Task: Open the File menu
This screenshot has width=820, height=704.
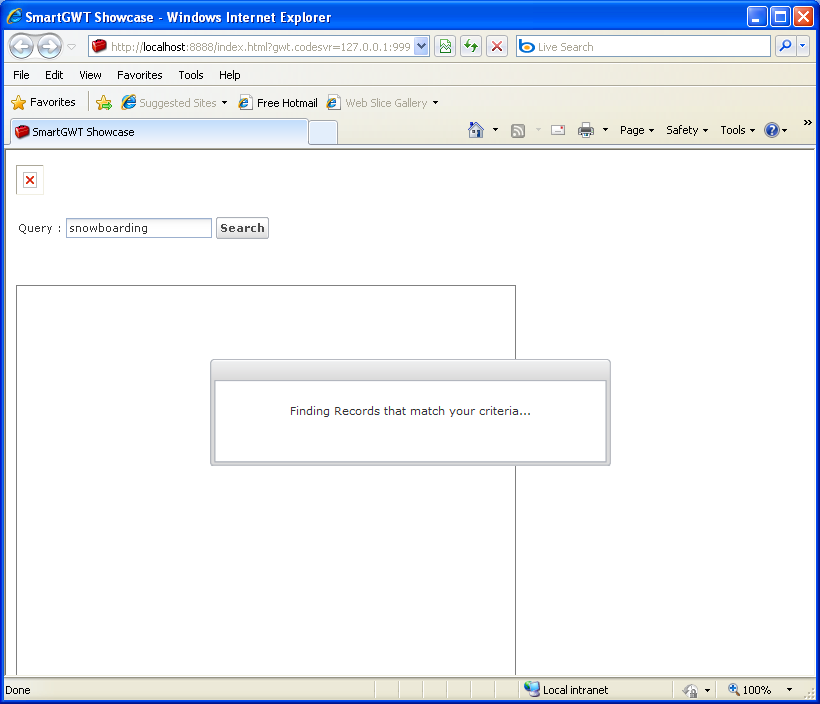Action: click(x=21, y=75)
